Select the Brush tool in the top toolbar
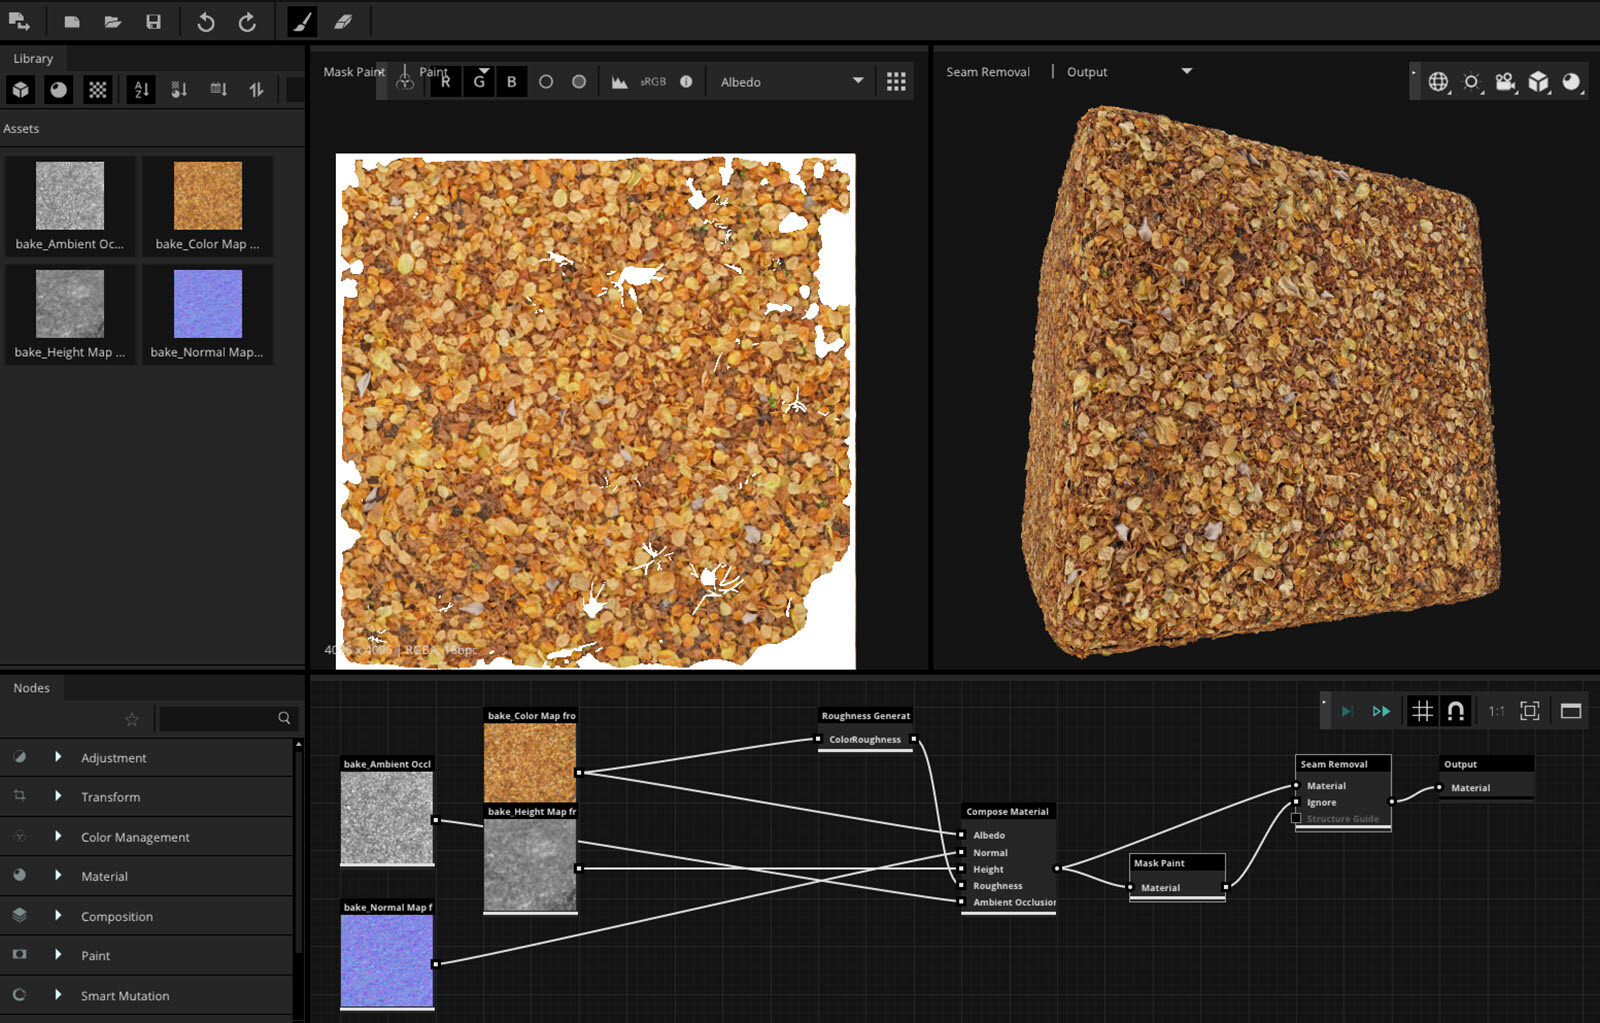 [305, 21]
